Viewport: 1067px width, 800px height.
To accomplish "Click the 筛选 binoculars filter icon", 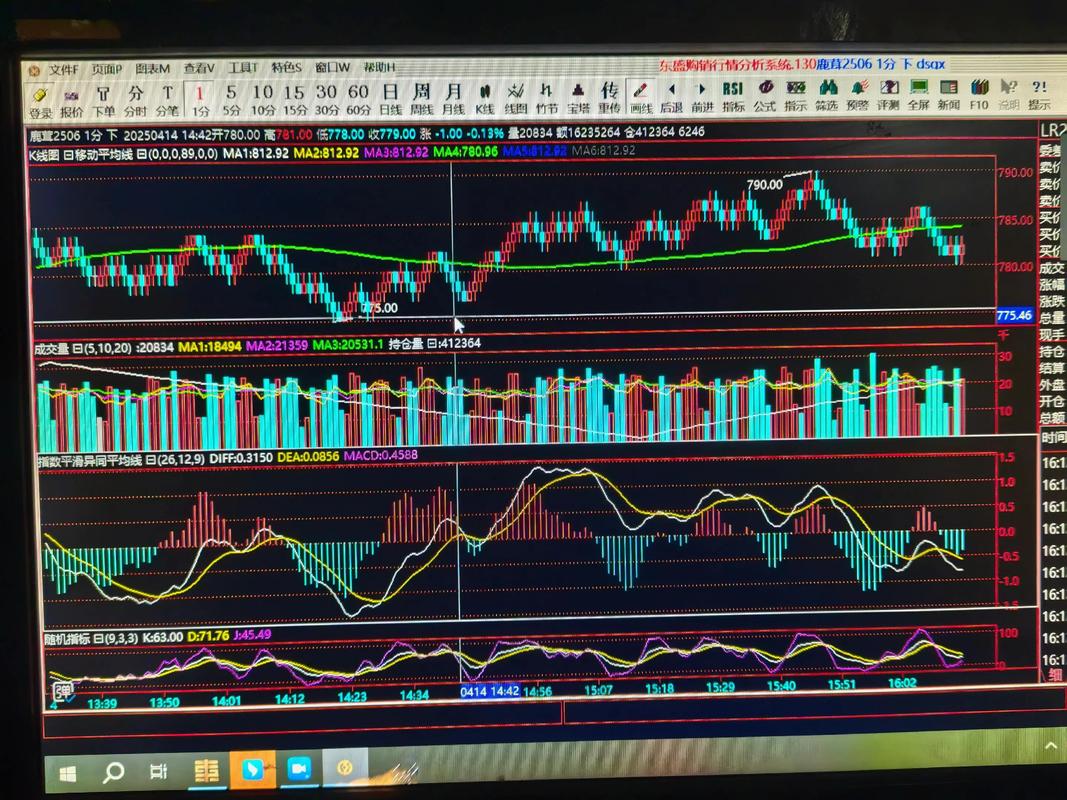I will coord(826,94).
